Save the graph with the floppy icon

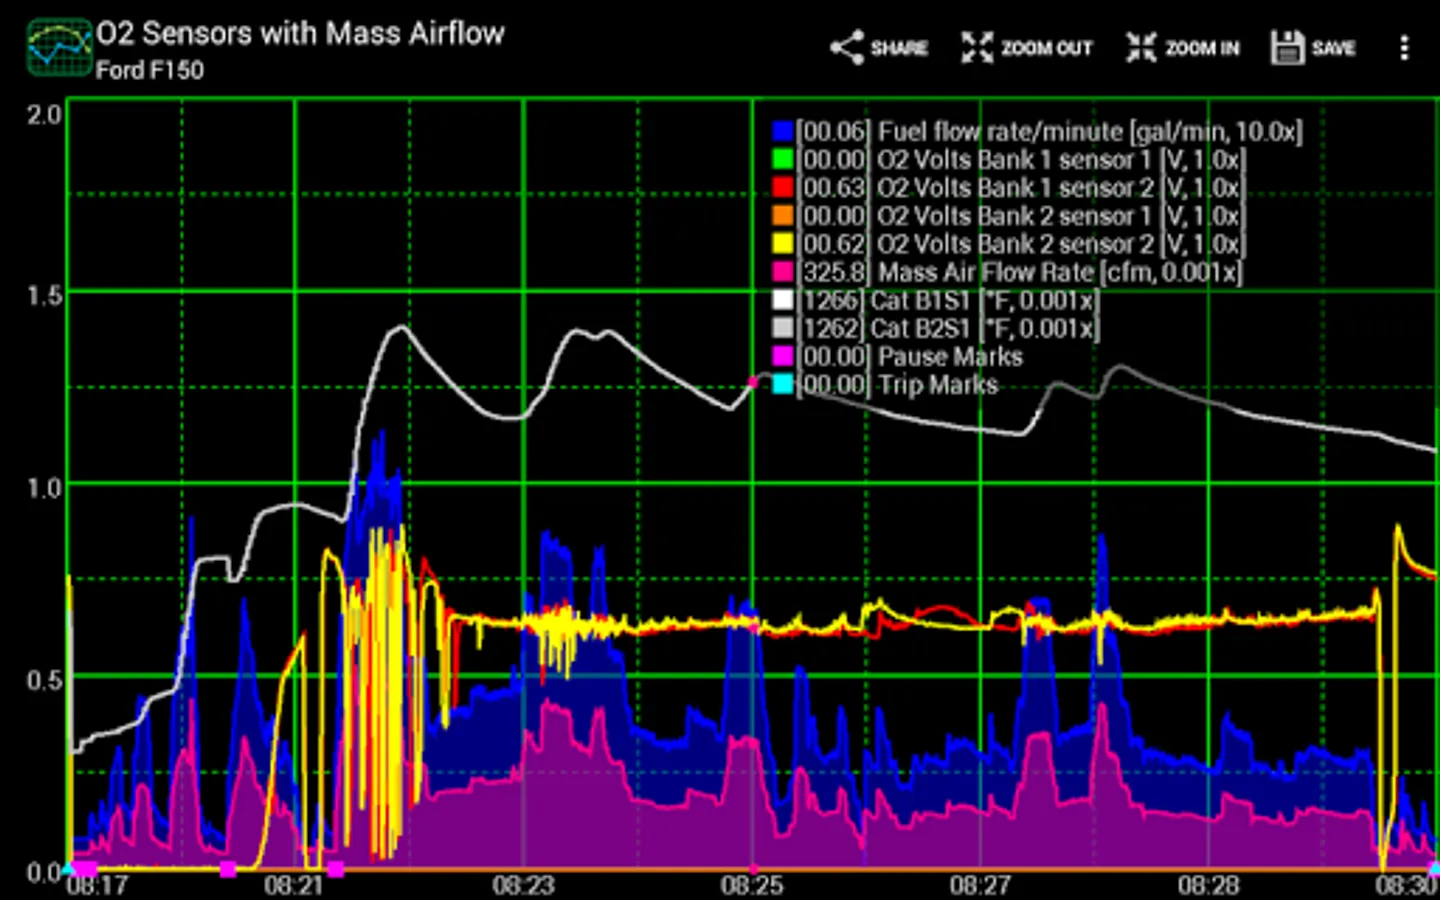[1288, 47]
